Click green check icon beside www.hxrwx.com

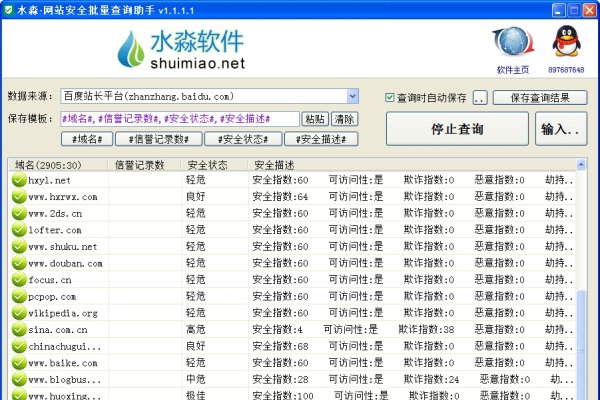click(x=19, y=196)
